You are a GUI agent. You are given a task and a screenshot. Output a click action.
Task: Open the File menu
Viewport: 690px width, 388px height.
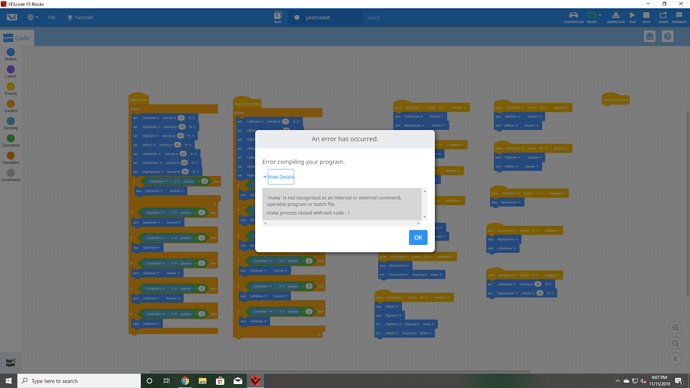(x=51, y=18)
